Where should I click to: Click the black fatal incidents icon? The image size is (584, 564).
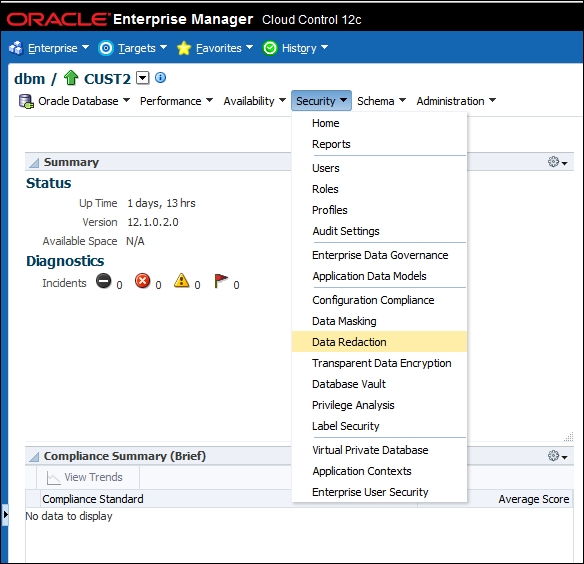tap(104, 281)
